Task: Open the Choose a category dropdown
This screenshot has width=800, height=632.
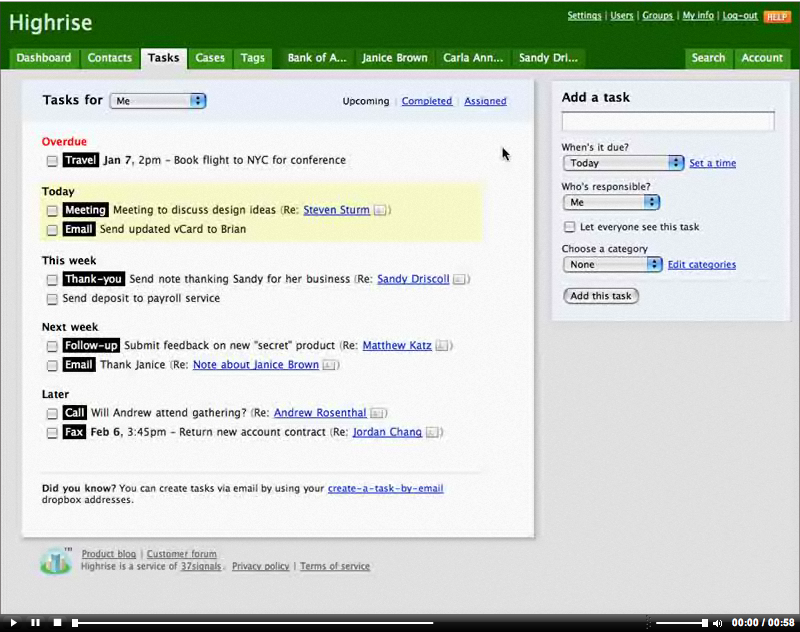Action: (x=612, y=265)
